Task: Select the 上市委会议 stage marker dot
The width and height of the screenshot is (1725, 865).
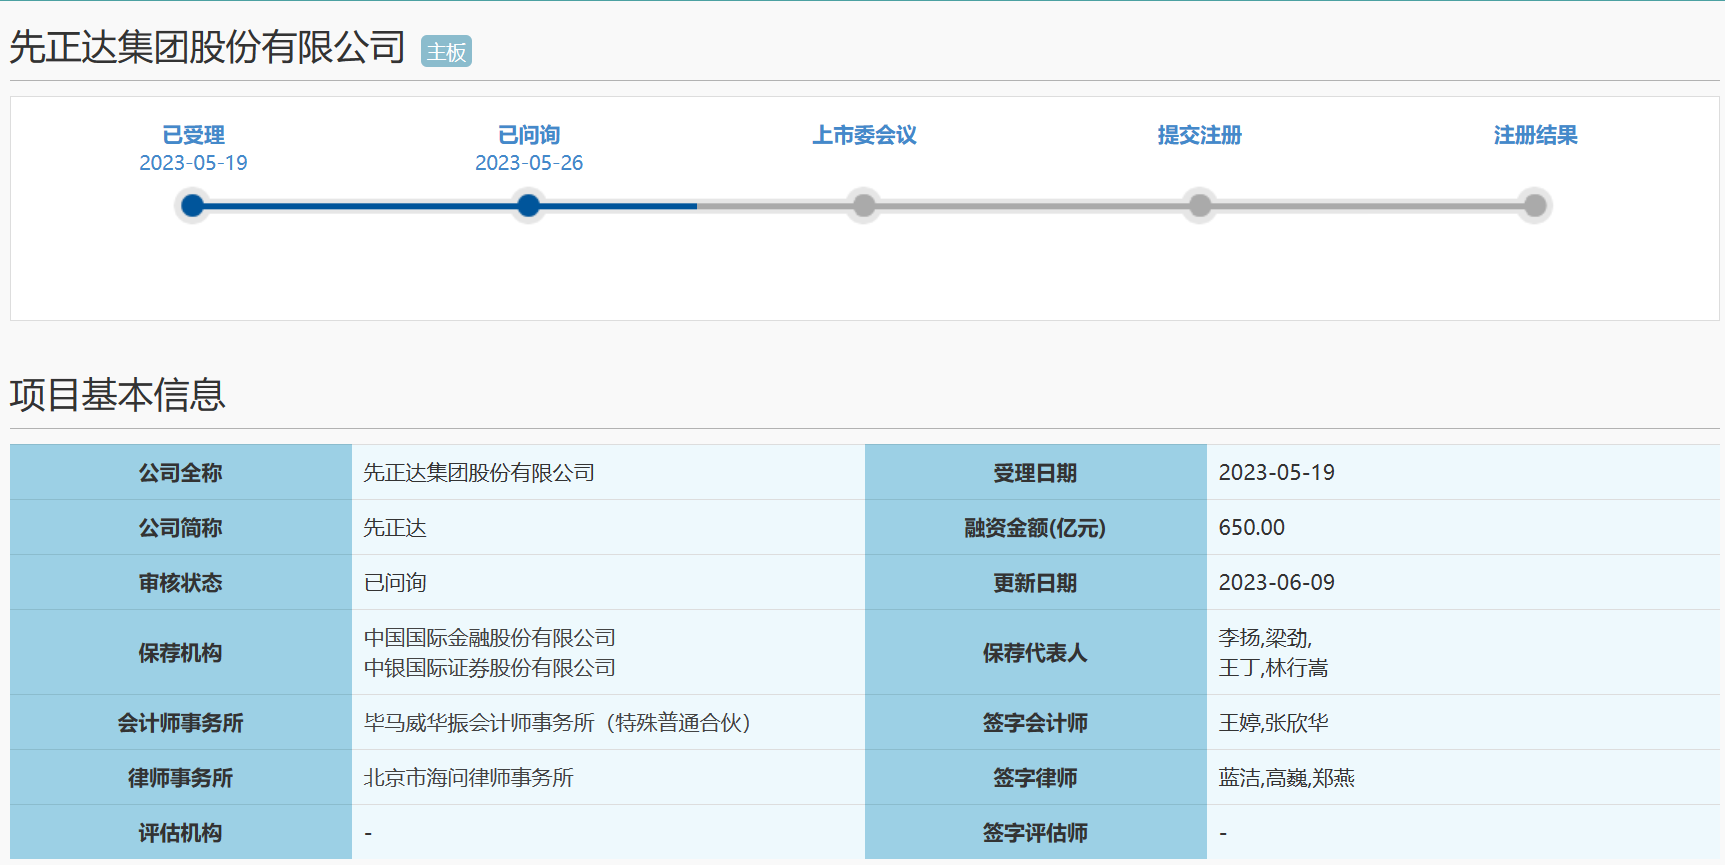Action: [864, 206]
